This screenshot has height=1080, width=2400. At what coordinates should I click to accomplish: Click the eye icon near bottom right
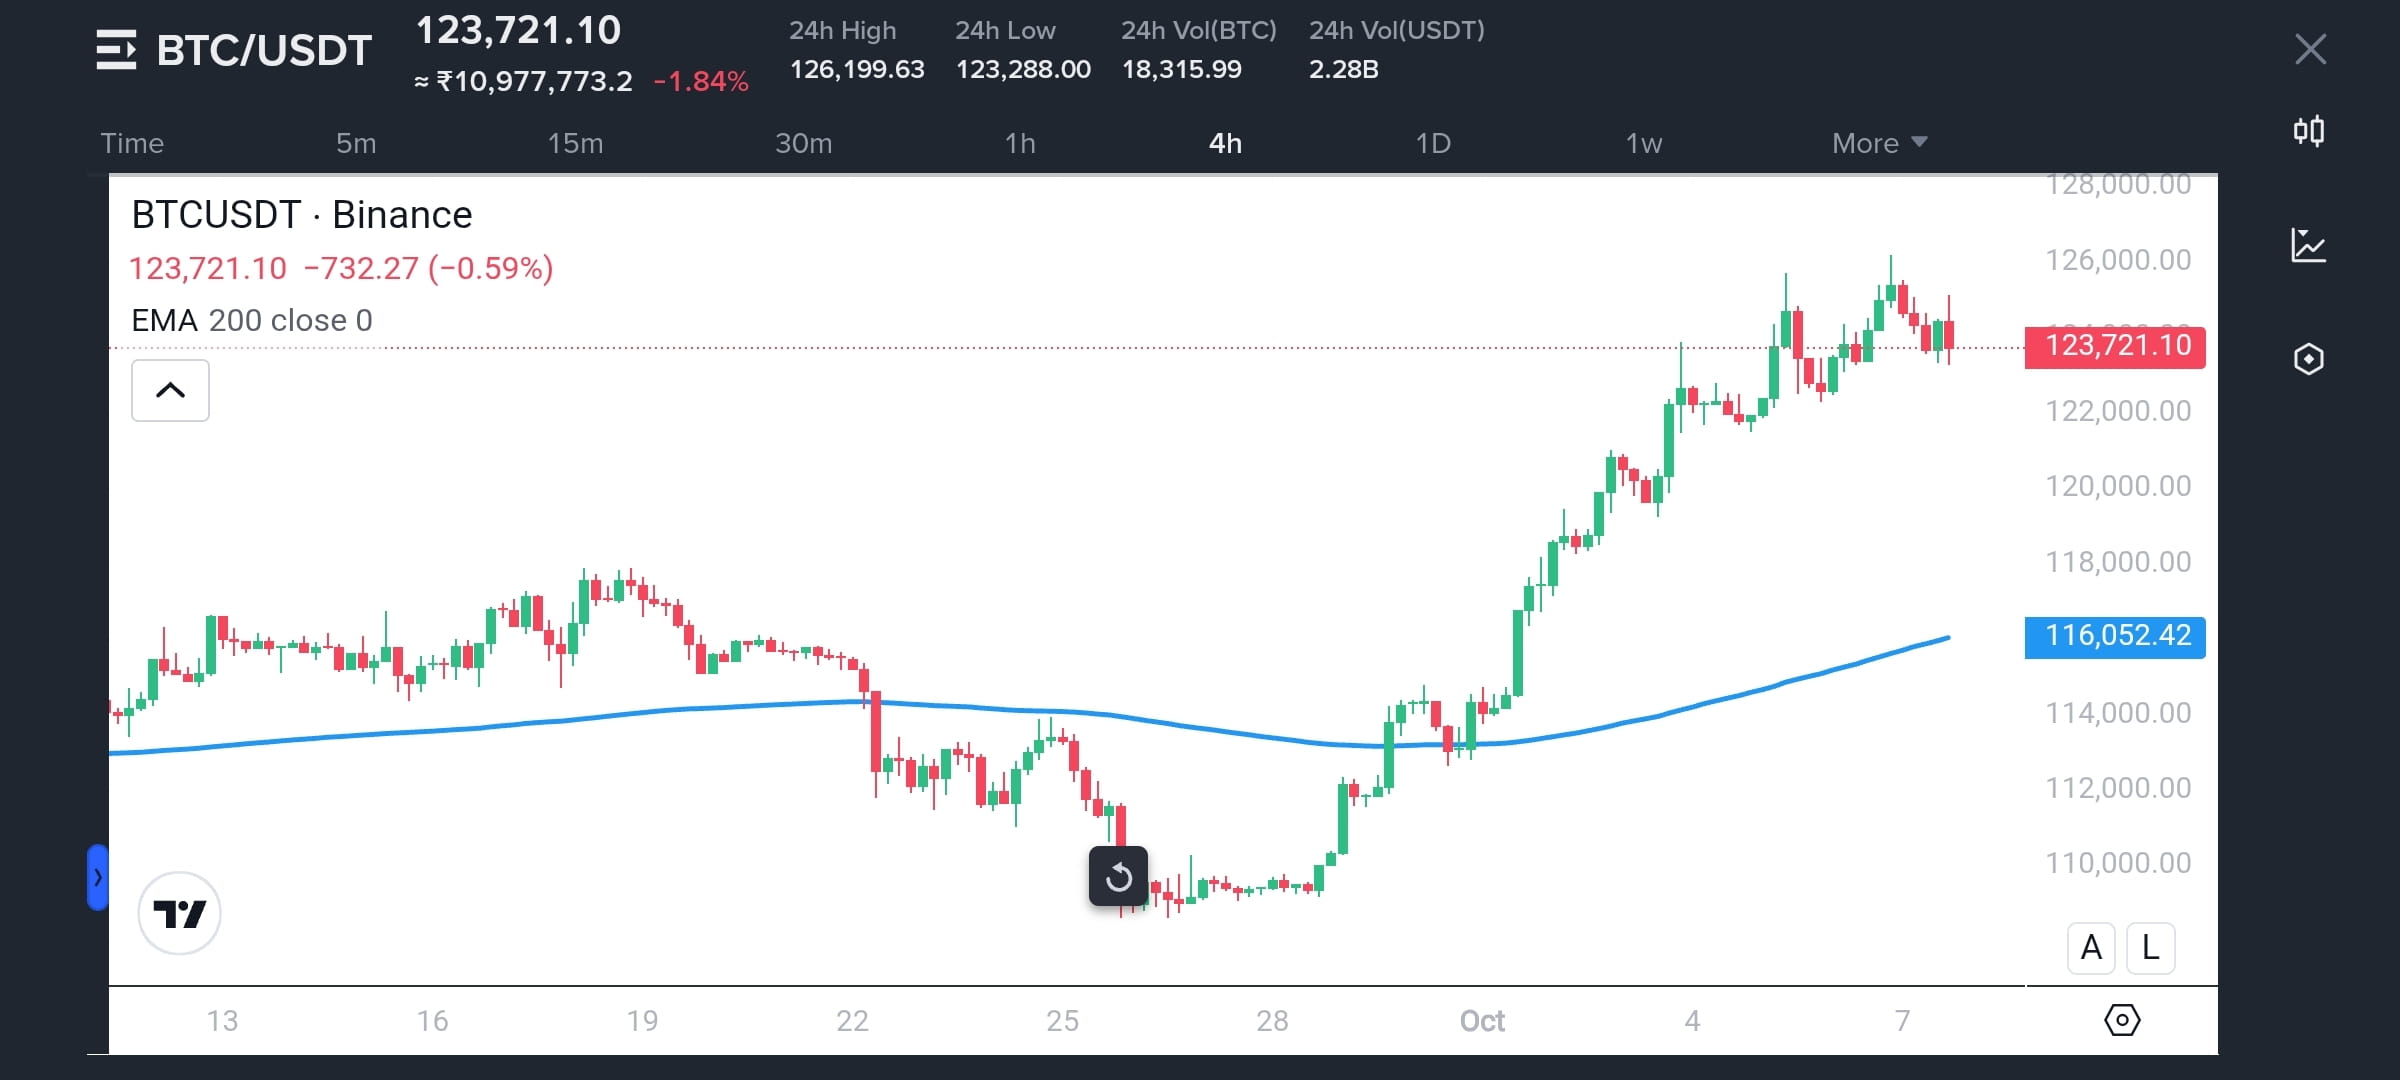[x=2122, y=1019]
